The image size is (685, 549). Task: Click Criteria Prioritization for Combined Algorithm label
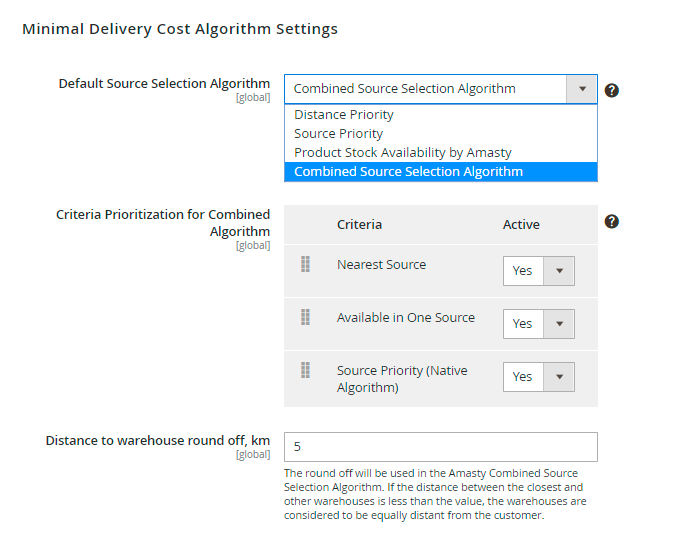(163, 222)
